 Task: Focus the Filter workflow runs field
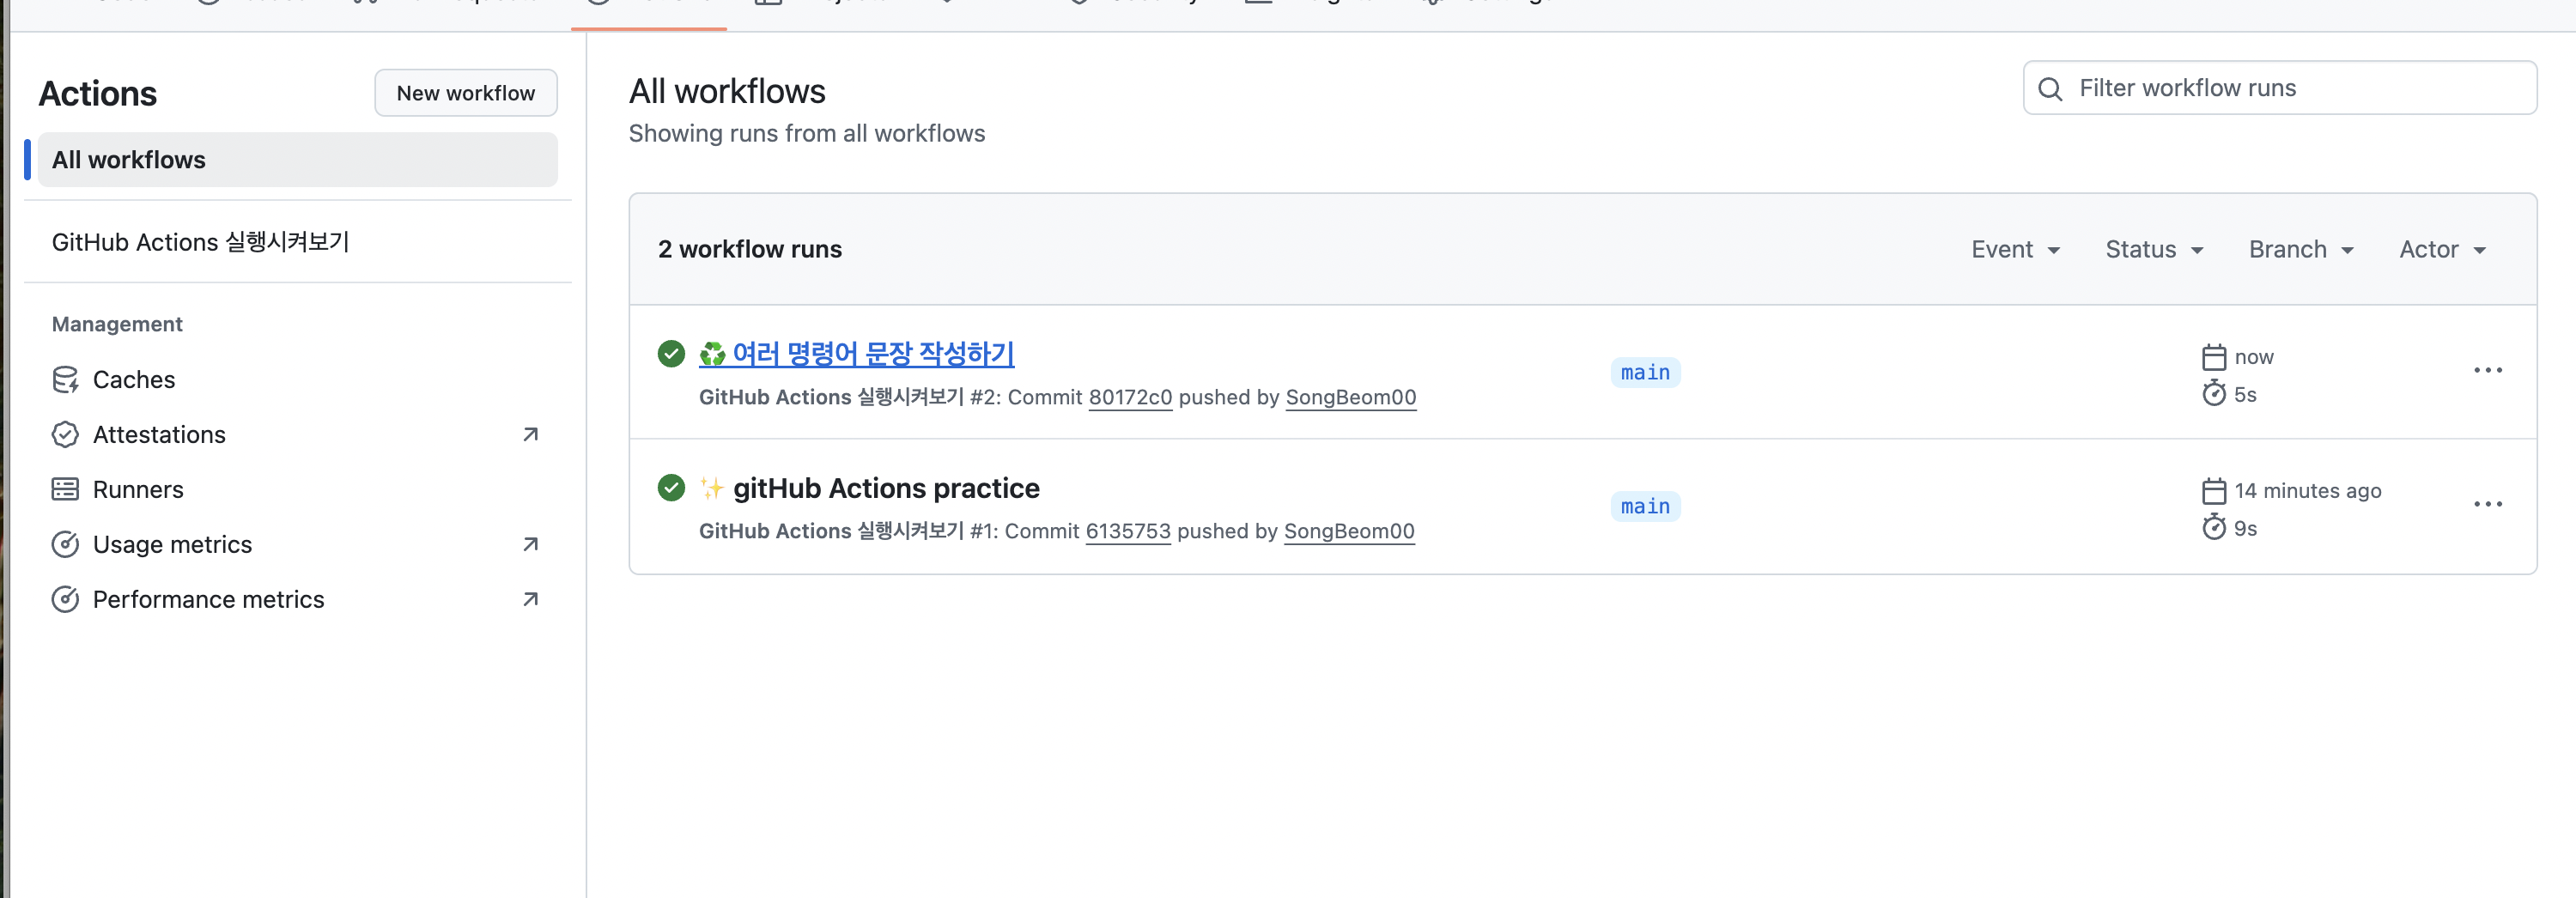(x=2280, y=88)
